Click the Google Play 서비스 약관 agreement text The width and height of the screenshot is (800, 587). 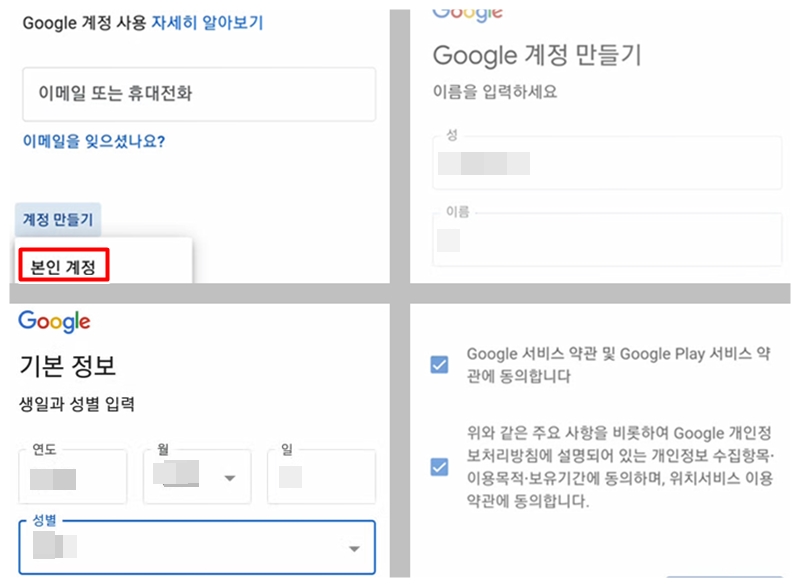(x=618, y=365)
